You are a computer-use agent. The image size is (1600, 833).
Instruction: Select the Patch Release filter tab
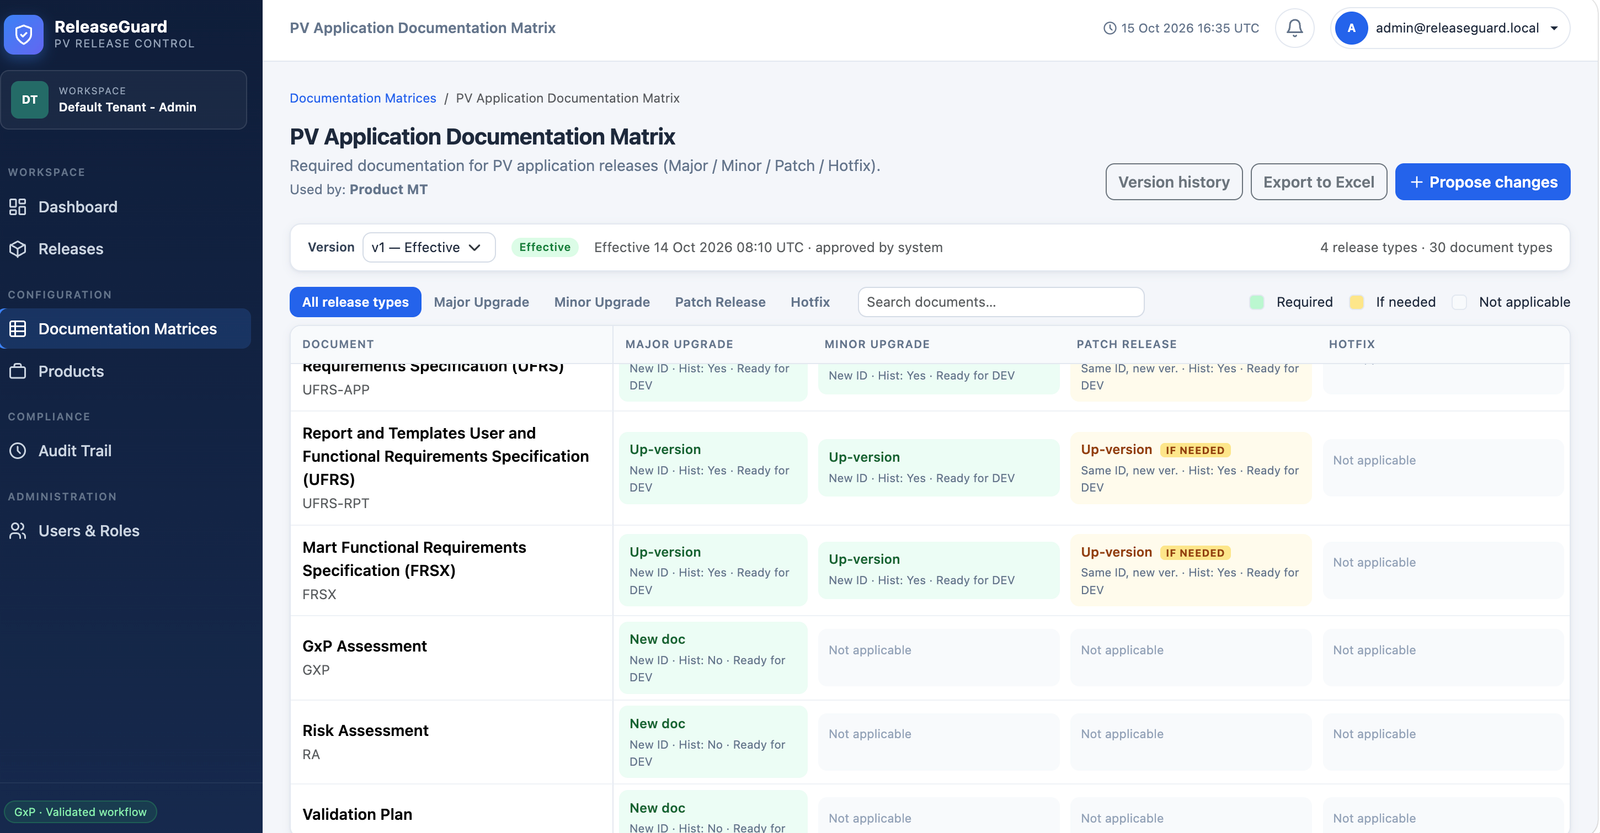[720, 302]
